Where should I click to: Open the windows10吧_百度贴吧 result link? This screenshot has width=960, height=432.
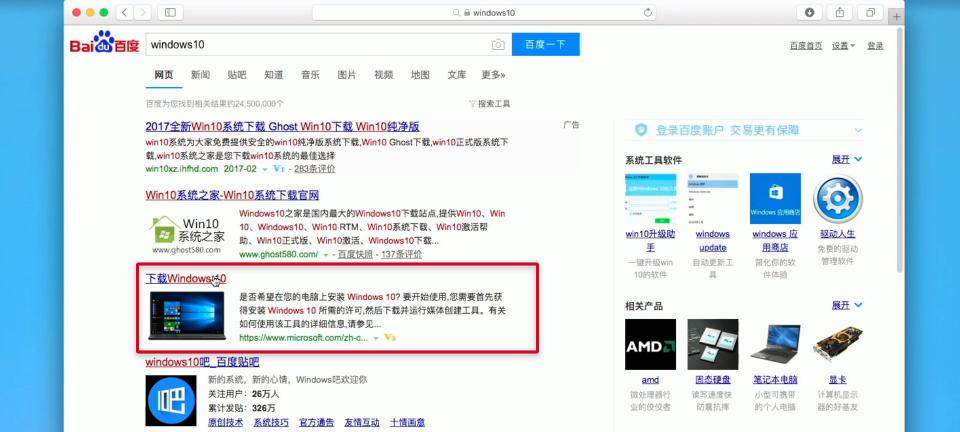pyautogui.click(x=202, y=362)
